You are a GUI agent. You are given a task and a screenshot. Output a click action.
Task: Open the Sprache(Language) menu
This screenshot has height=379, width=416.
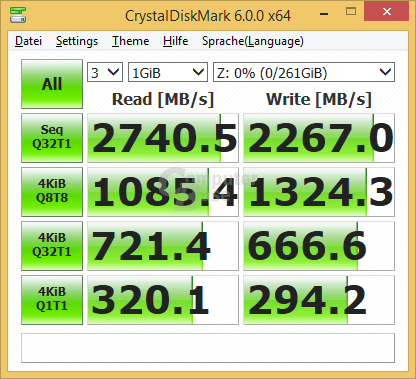coord(253,41)
